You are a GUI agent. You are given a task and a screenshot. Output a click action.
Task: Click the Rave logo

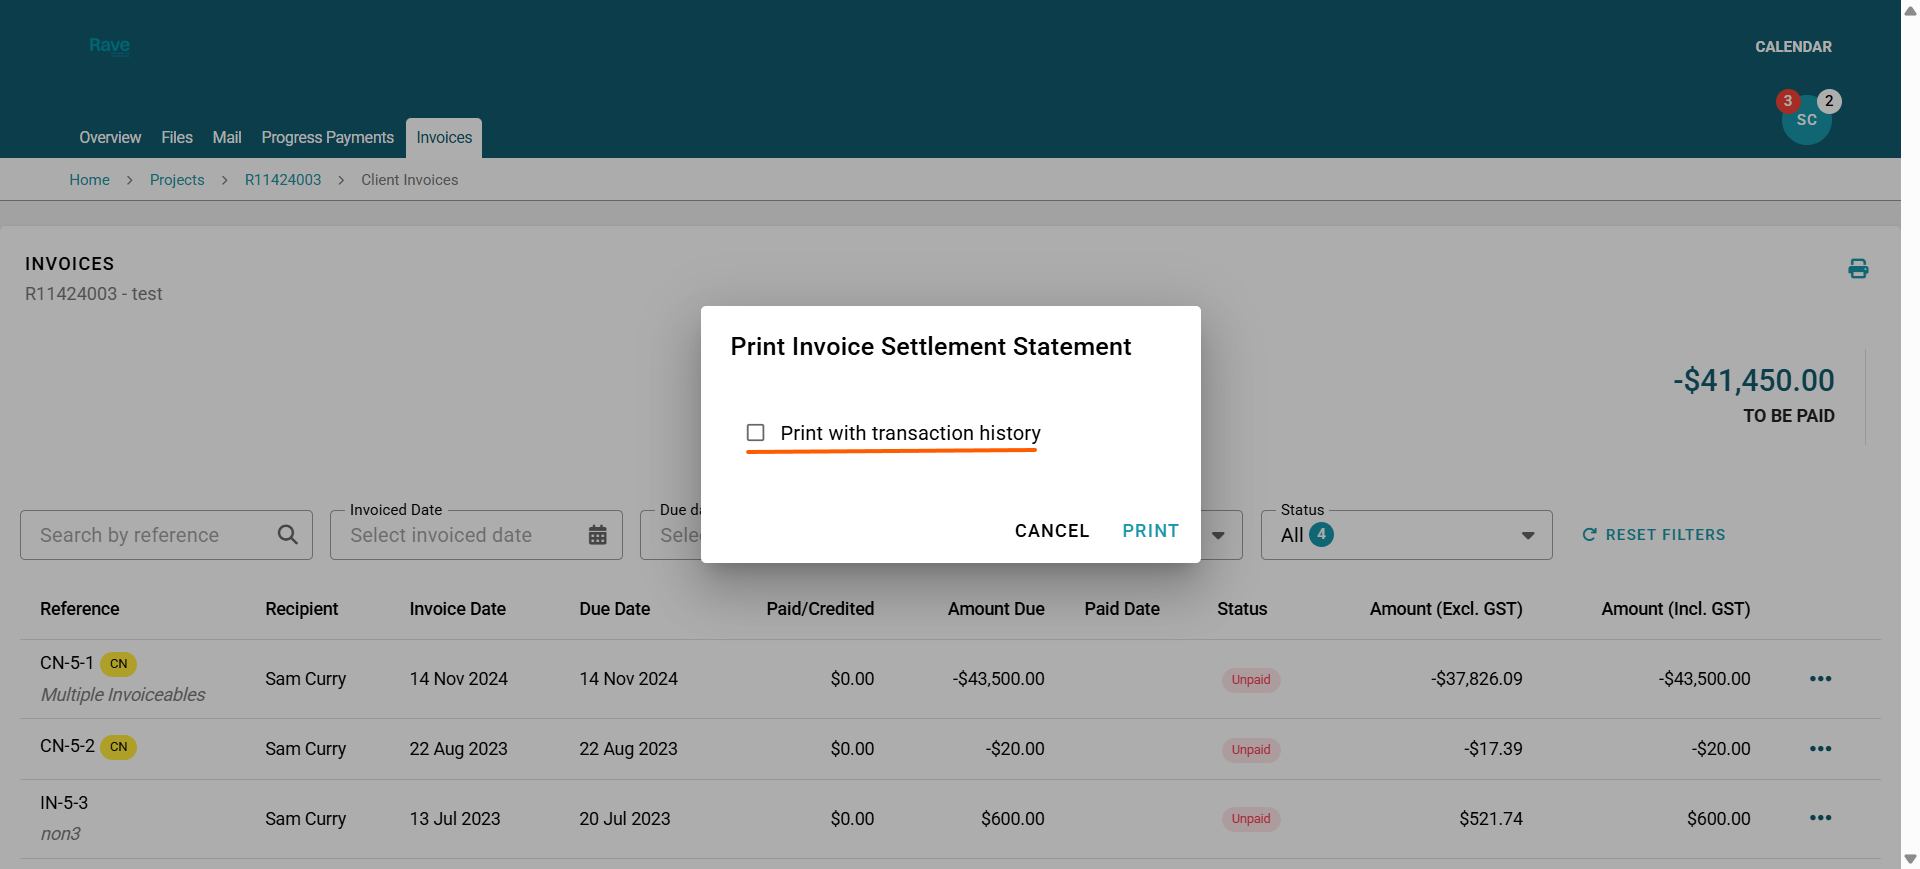click(109, 46)
